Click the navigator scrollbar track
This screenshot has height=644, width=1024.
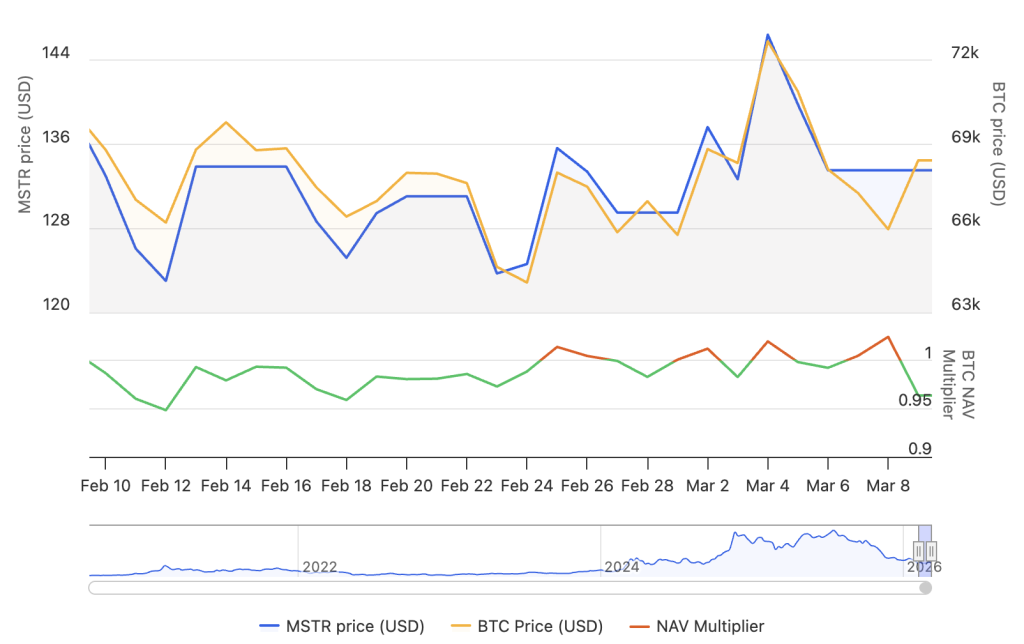(x=500, y=588)
